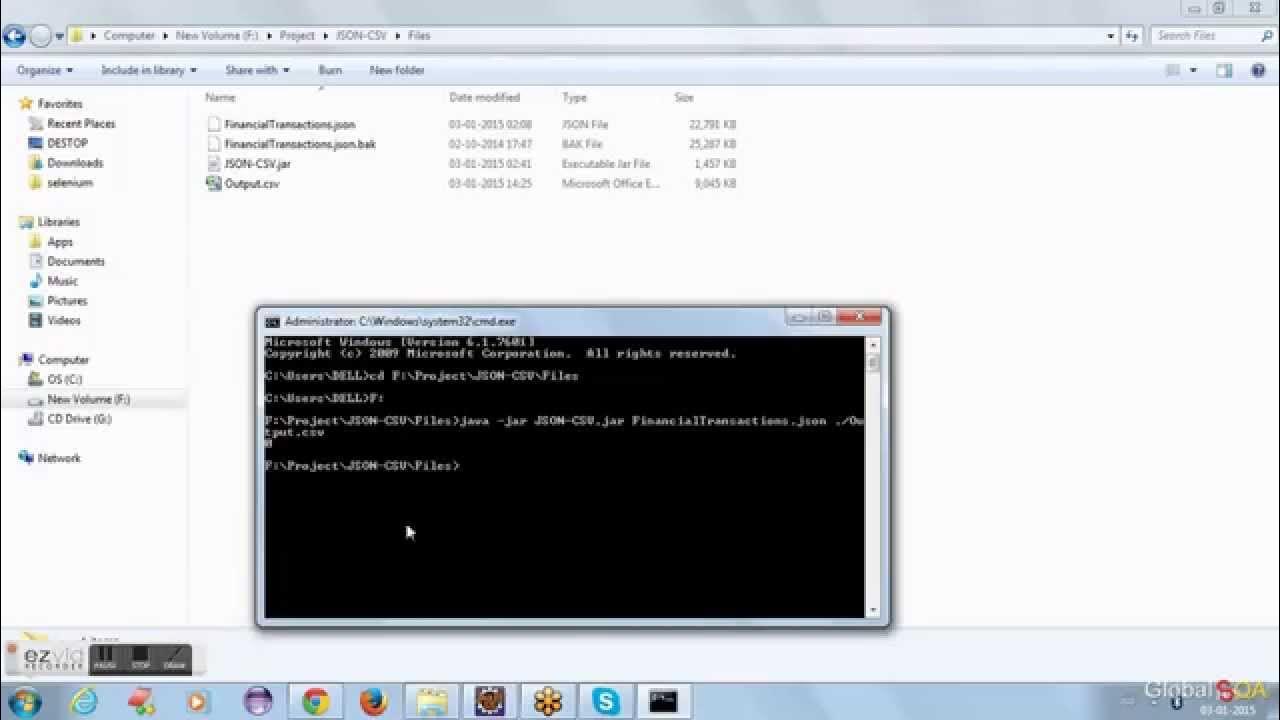1280x720 pixels.
Task: Open the Videos library
Action: click(x=64, y=320)
